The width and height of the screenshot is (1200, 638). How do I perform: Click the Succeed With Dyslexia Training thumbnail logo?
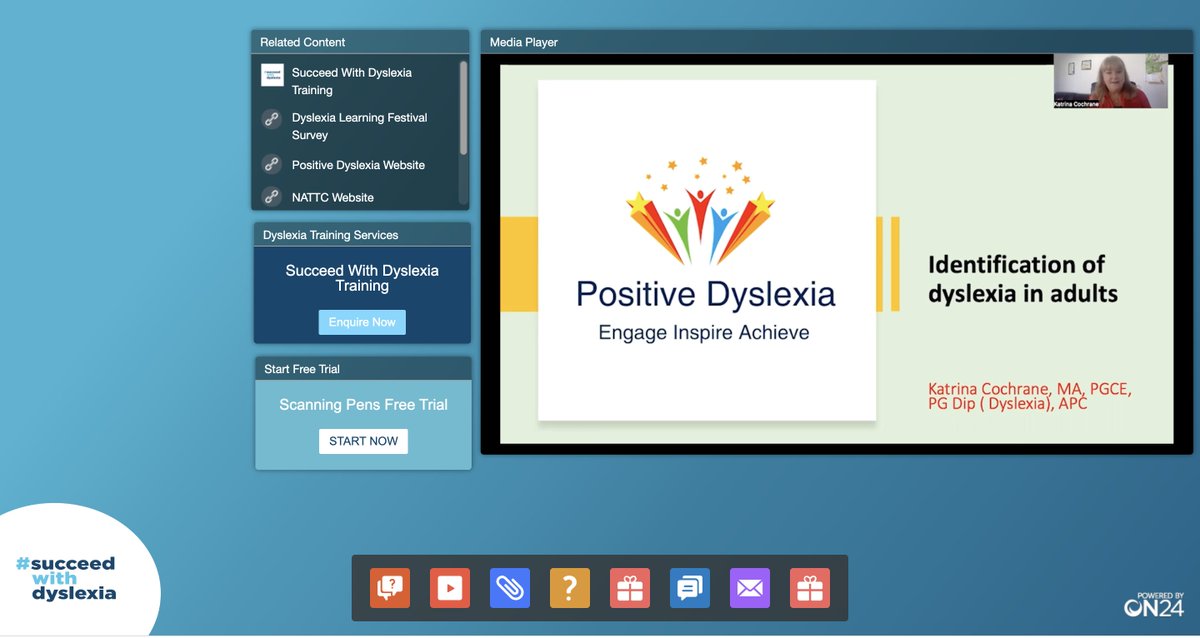(272, 75)
